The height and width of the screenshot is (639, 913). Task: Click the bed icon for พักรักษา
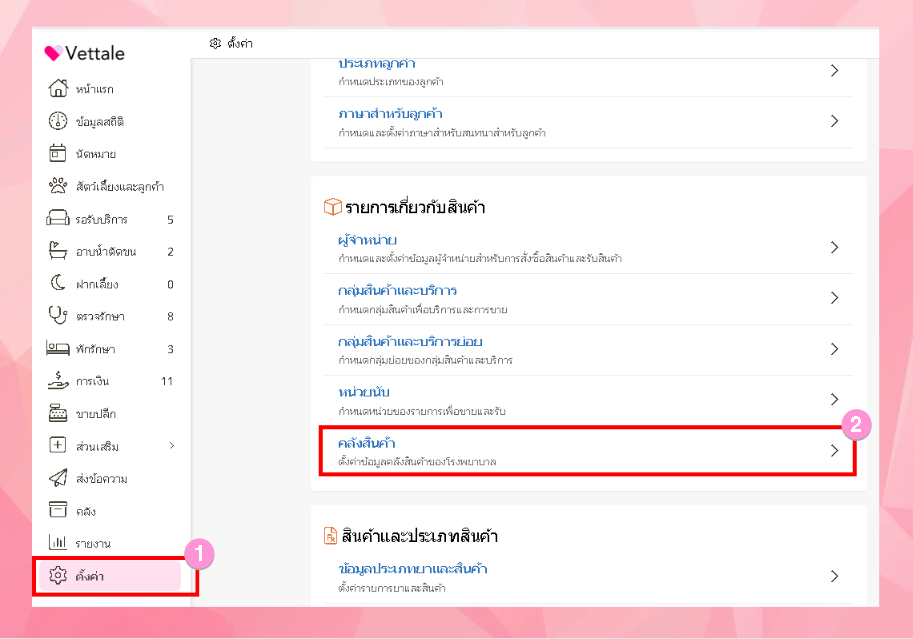(x=58, y=348)
